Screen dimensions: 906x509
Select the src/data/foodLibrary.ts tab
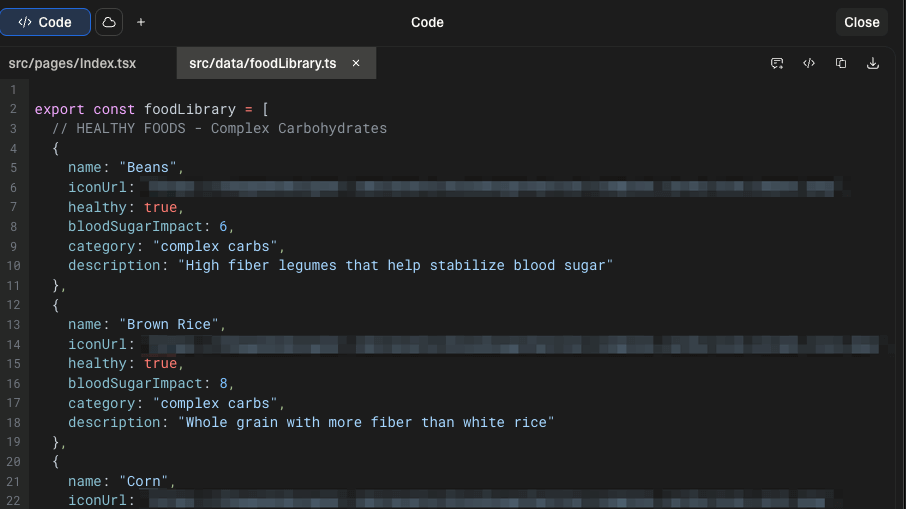click(x=262, y=63)
